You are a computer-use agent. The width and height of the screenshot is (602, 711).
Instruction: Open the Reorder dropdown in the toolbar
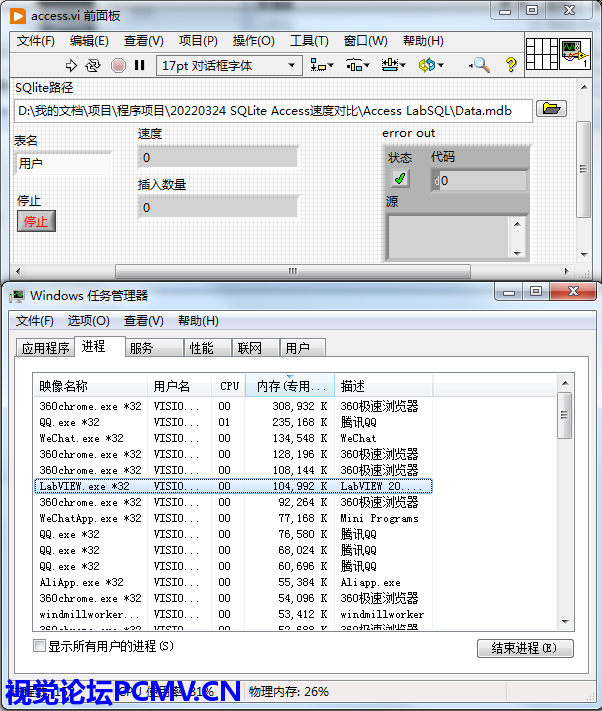click(431, 65)
